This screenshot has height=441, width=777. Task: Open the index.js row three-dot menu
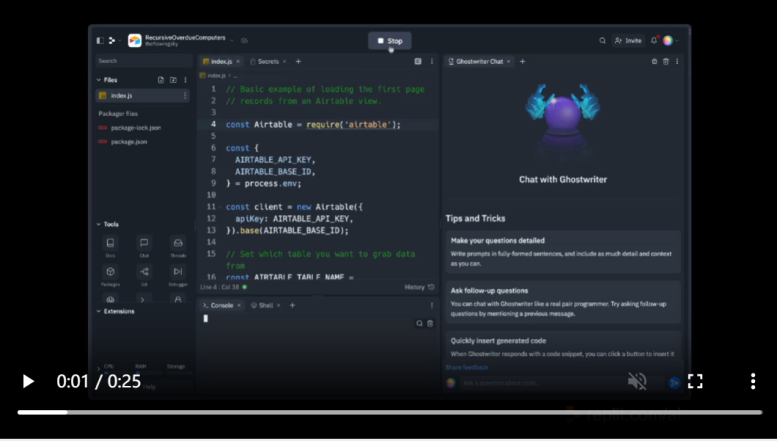point(185,96)
